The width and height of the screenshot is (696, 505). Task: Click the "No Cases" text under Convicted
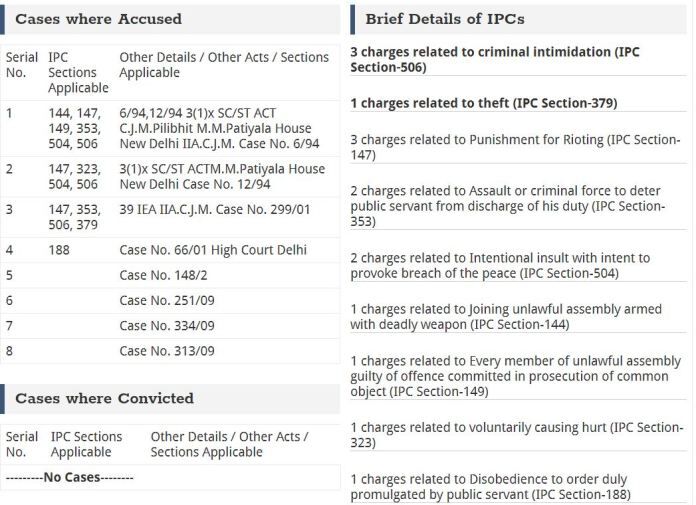(x=71, y=477)
